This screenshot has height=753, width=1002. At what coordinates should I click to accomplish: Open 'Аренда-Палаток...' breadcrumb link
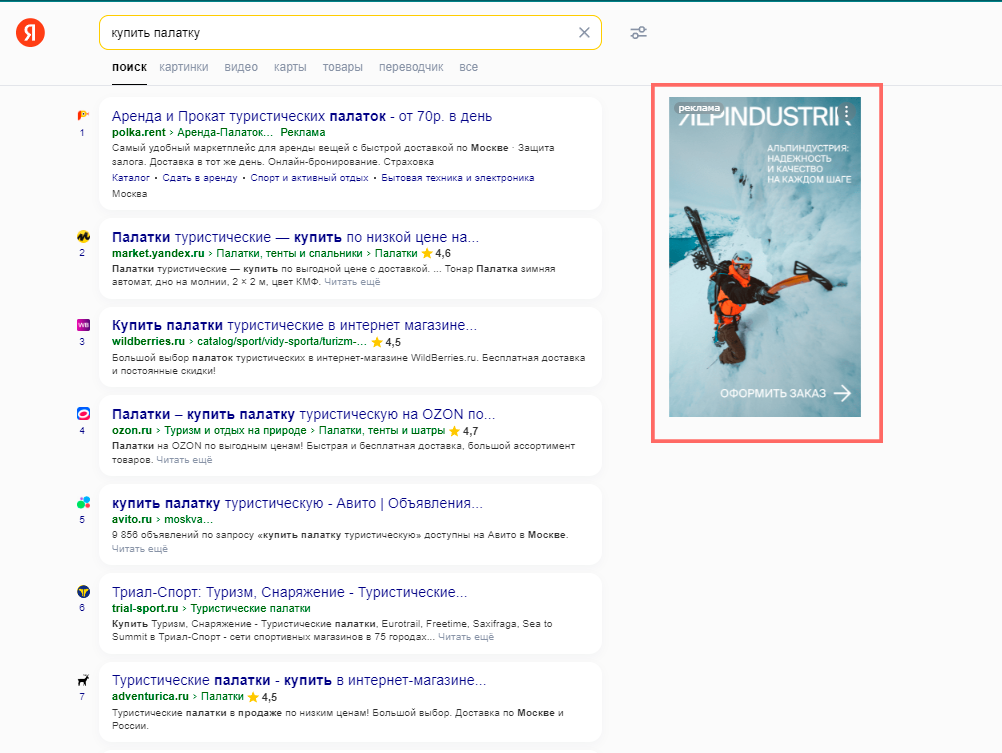click(x=225, y=132)
